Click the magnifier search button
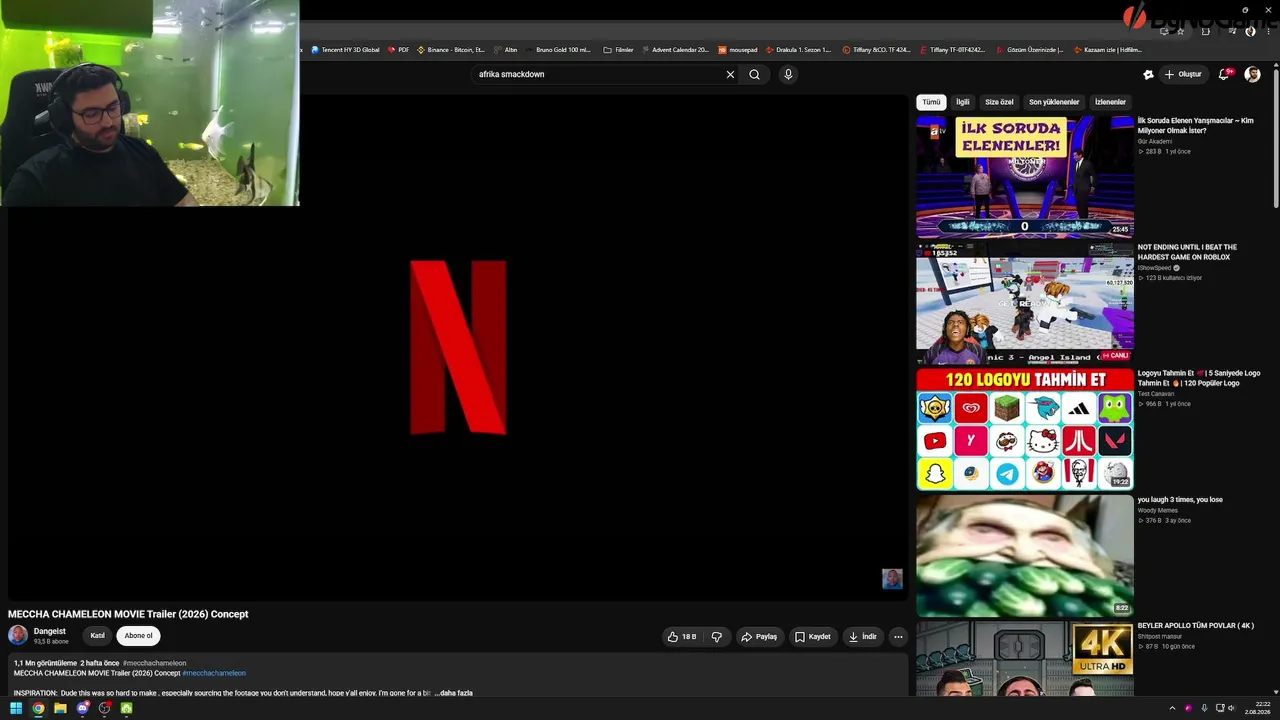 coord(754,74)
